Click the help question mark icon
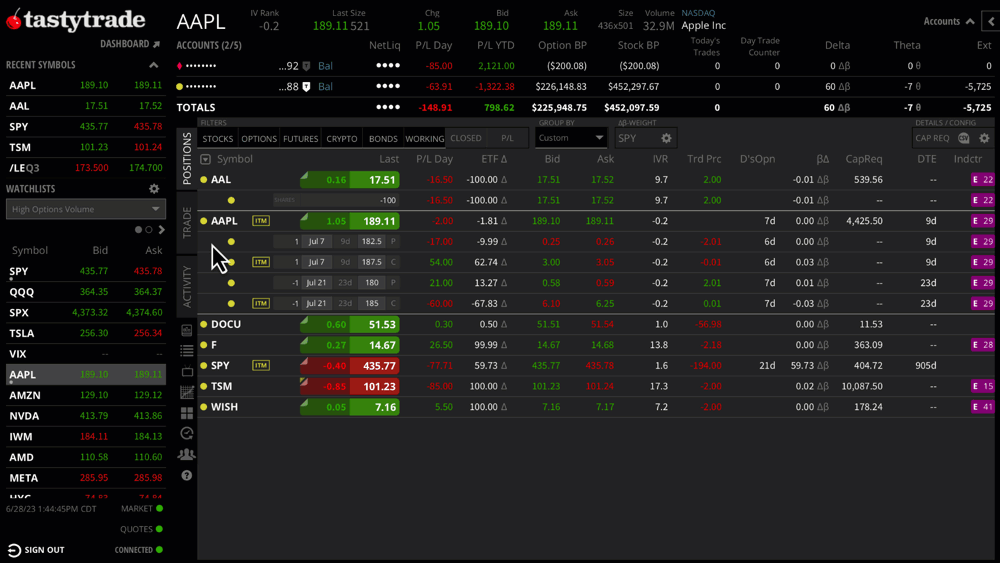1000x563 pixels. point(187,476)
